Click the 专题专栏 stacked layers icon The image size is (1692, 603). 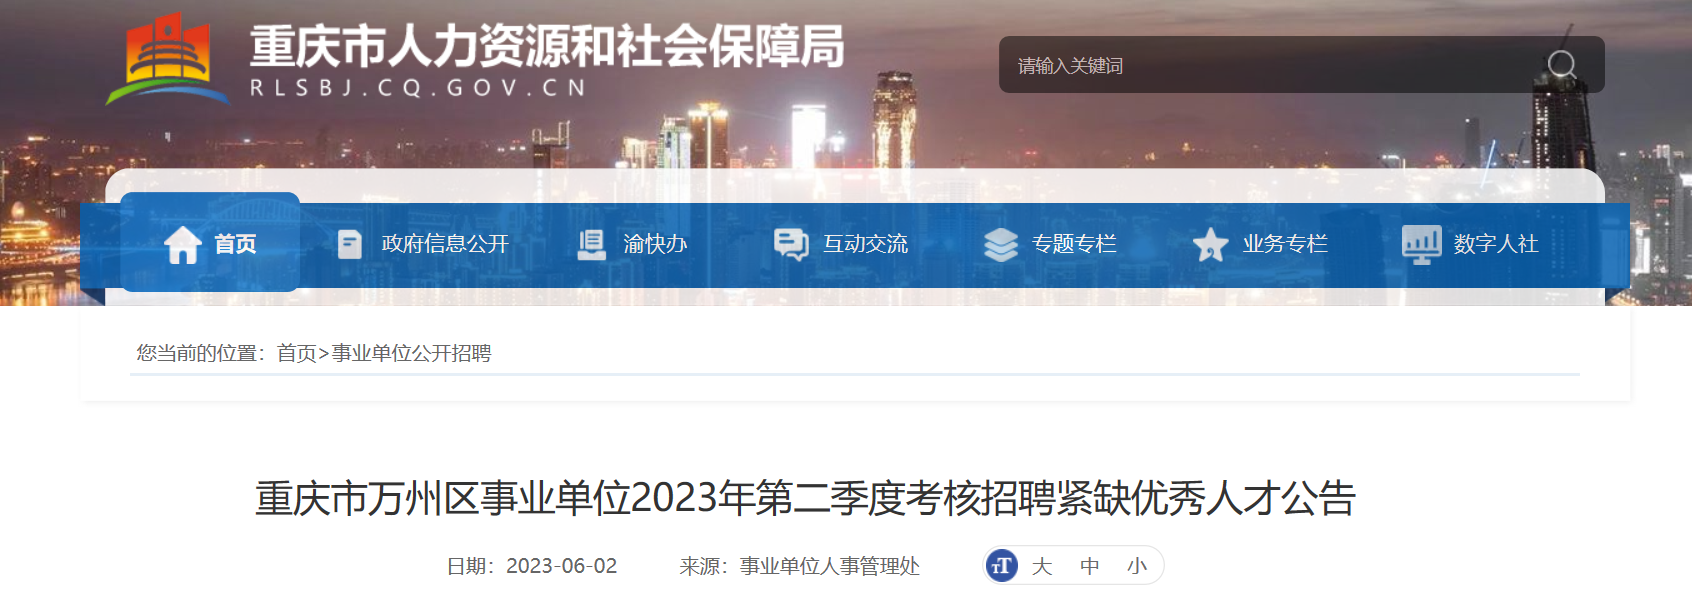[1001, 245]
